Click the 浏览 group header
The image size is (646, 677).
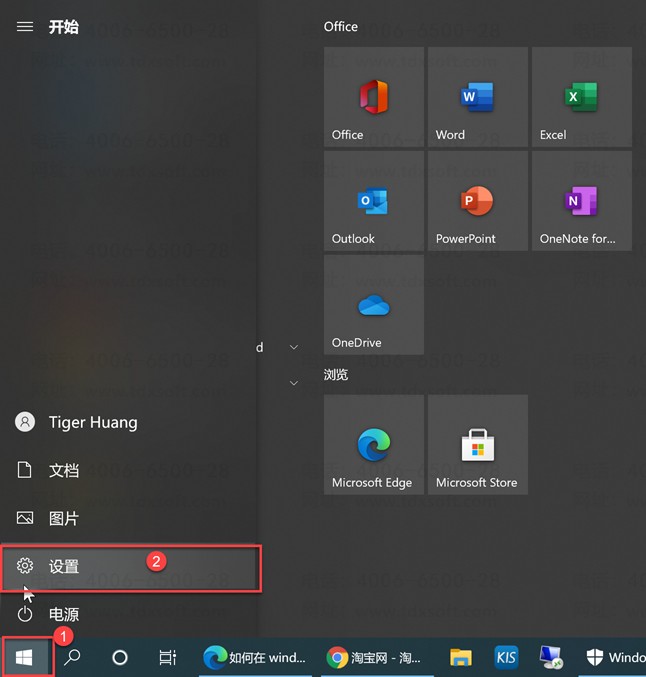pyautogui.click(x=336, y=374)
